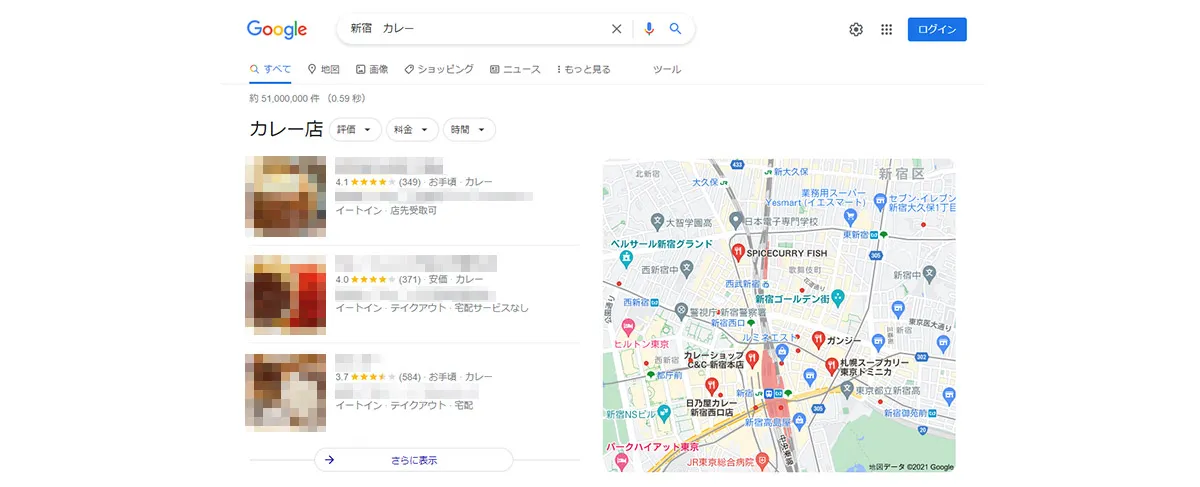
Task: Click the 日本電子専門学校 marker
Action: (735, 220)
